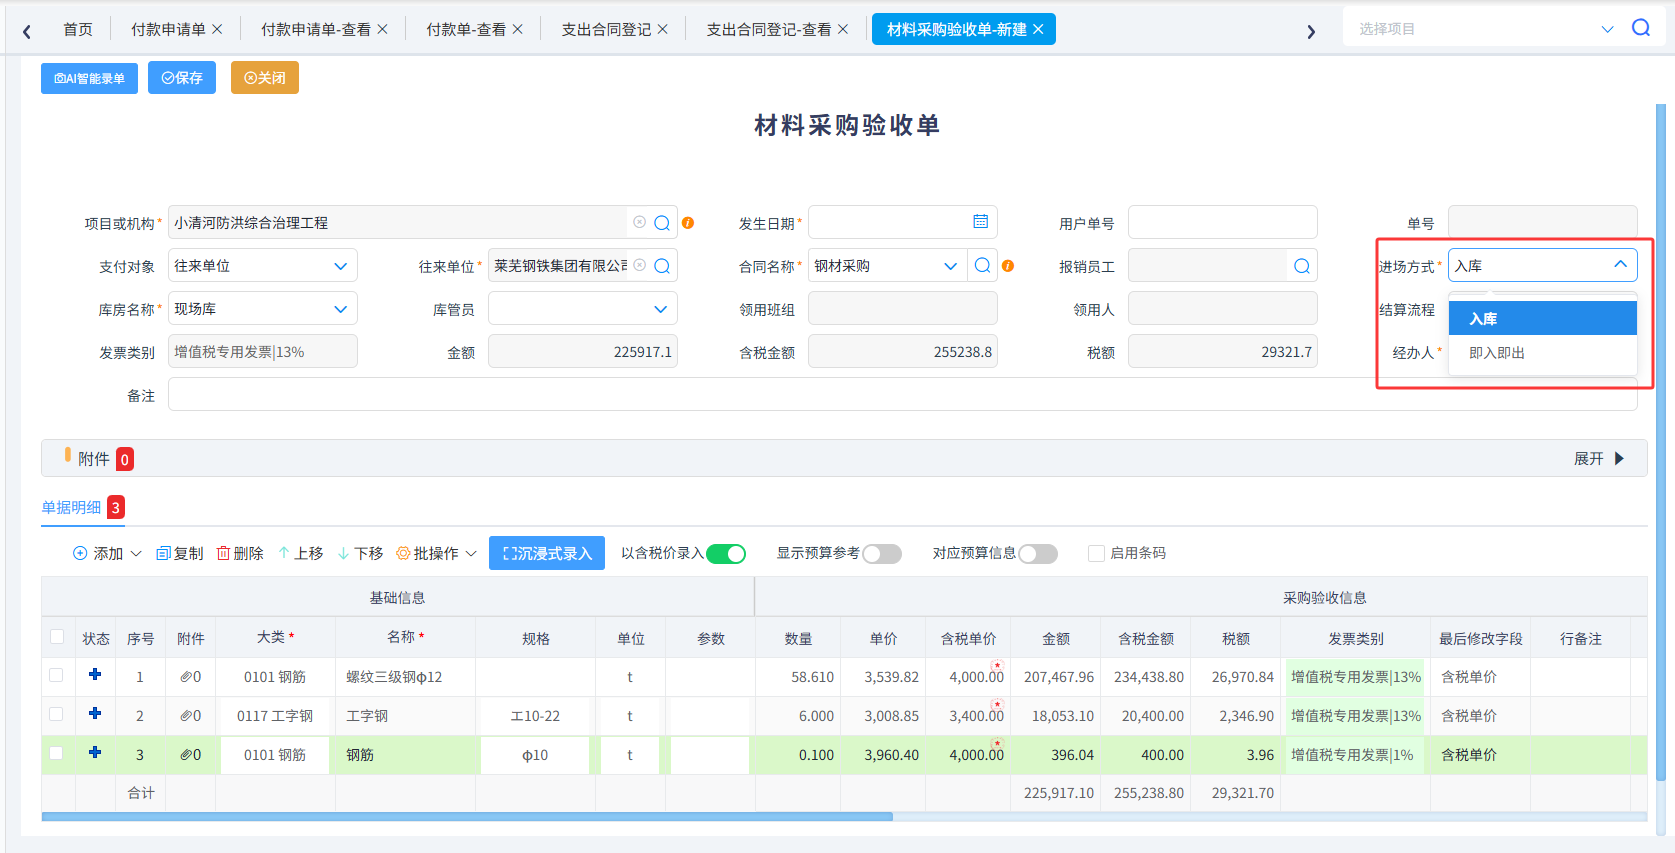
Task: Close the 支出合同登记 tab
Action: pyautogui.click(x=663, y=29)
